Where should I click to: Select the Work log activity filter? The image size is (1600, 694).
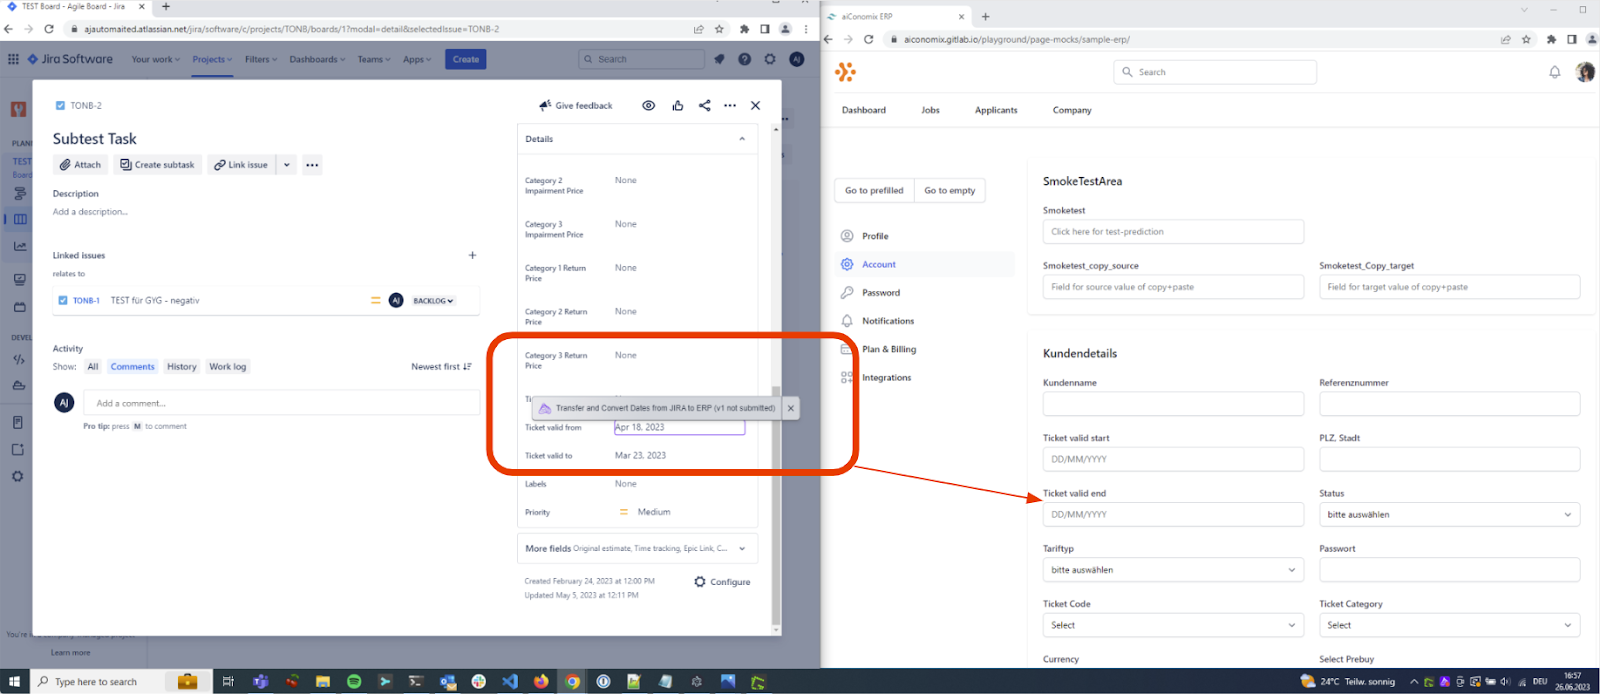(x=227, y=367)
